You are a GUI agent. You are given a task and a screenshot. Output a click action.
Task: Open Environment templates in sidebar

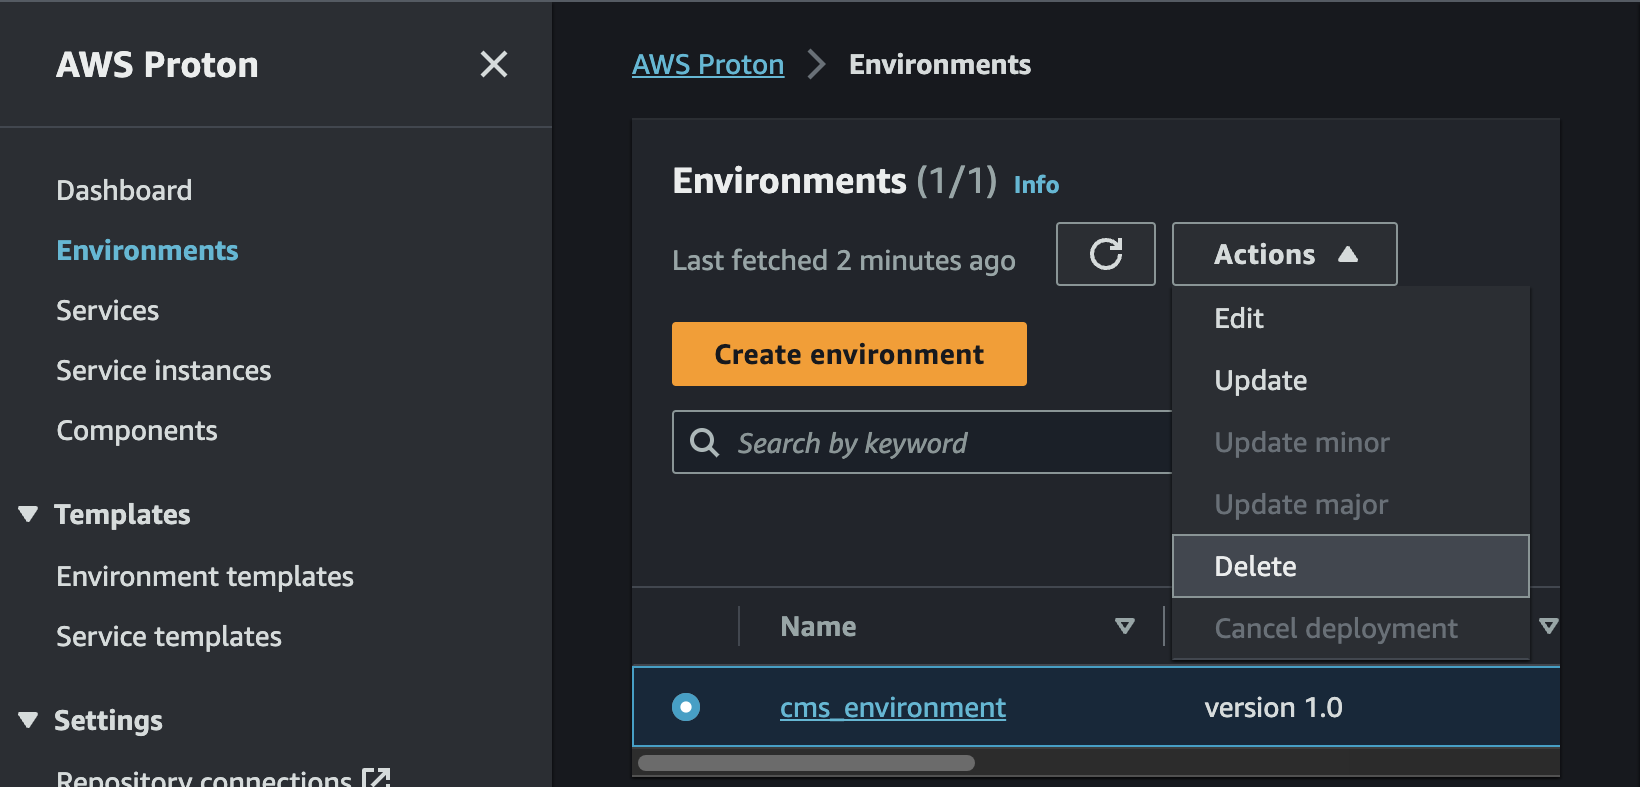click(205, 576)
